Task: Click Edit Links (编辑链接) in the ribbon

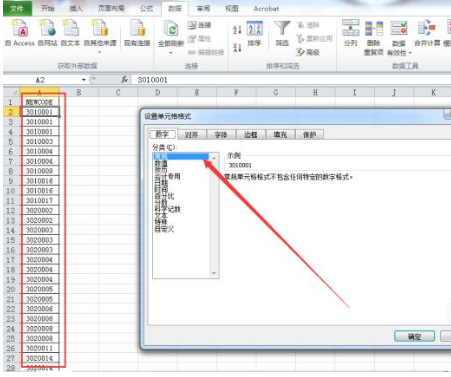Action: point(206,52)
